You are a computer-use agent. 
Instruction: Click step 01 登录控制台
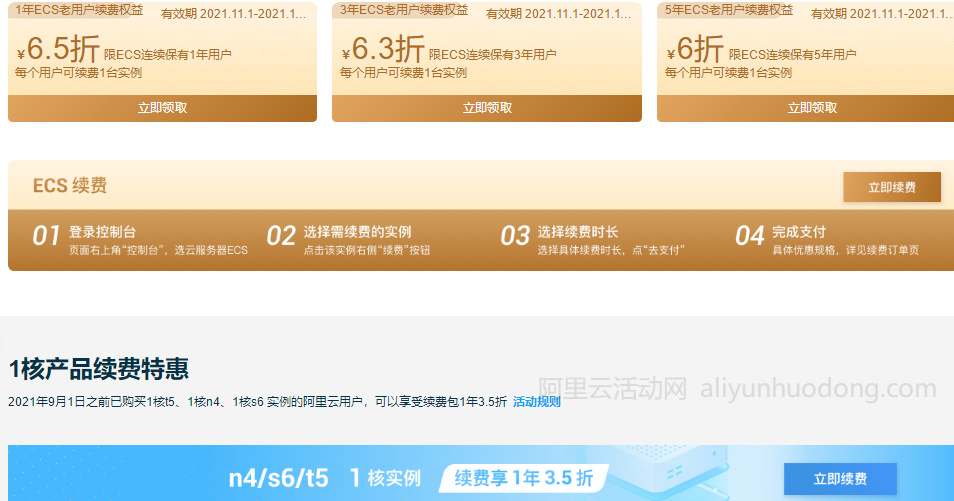[x=140, y=239]
